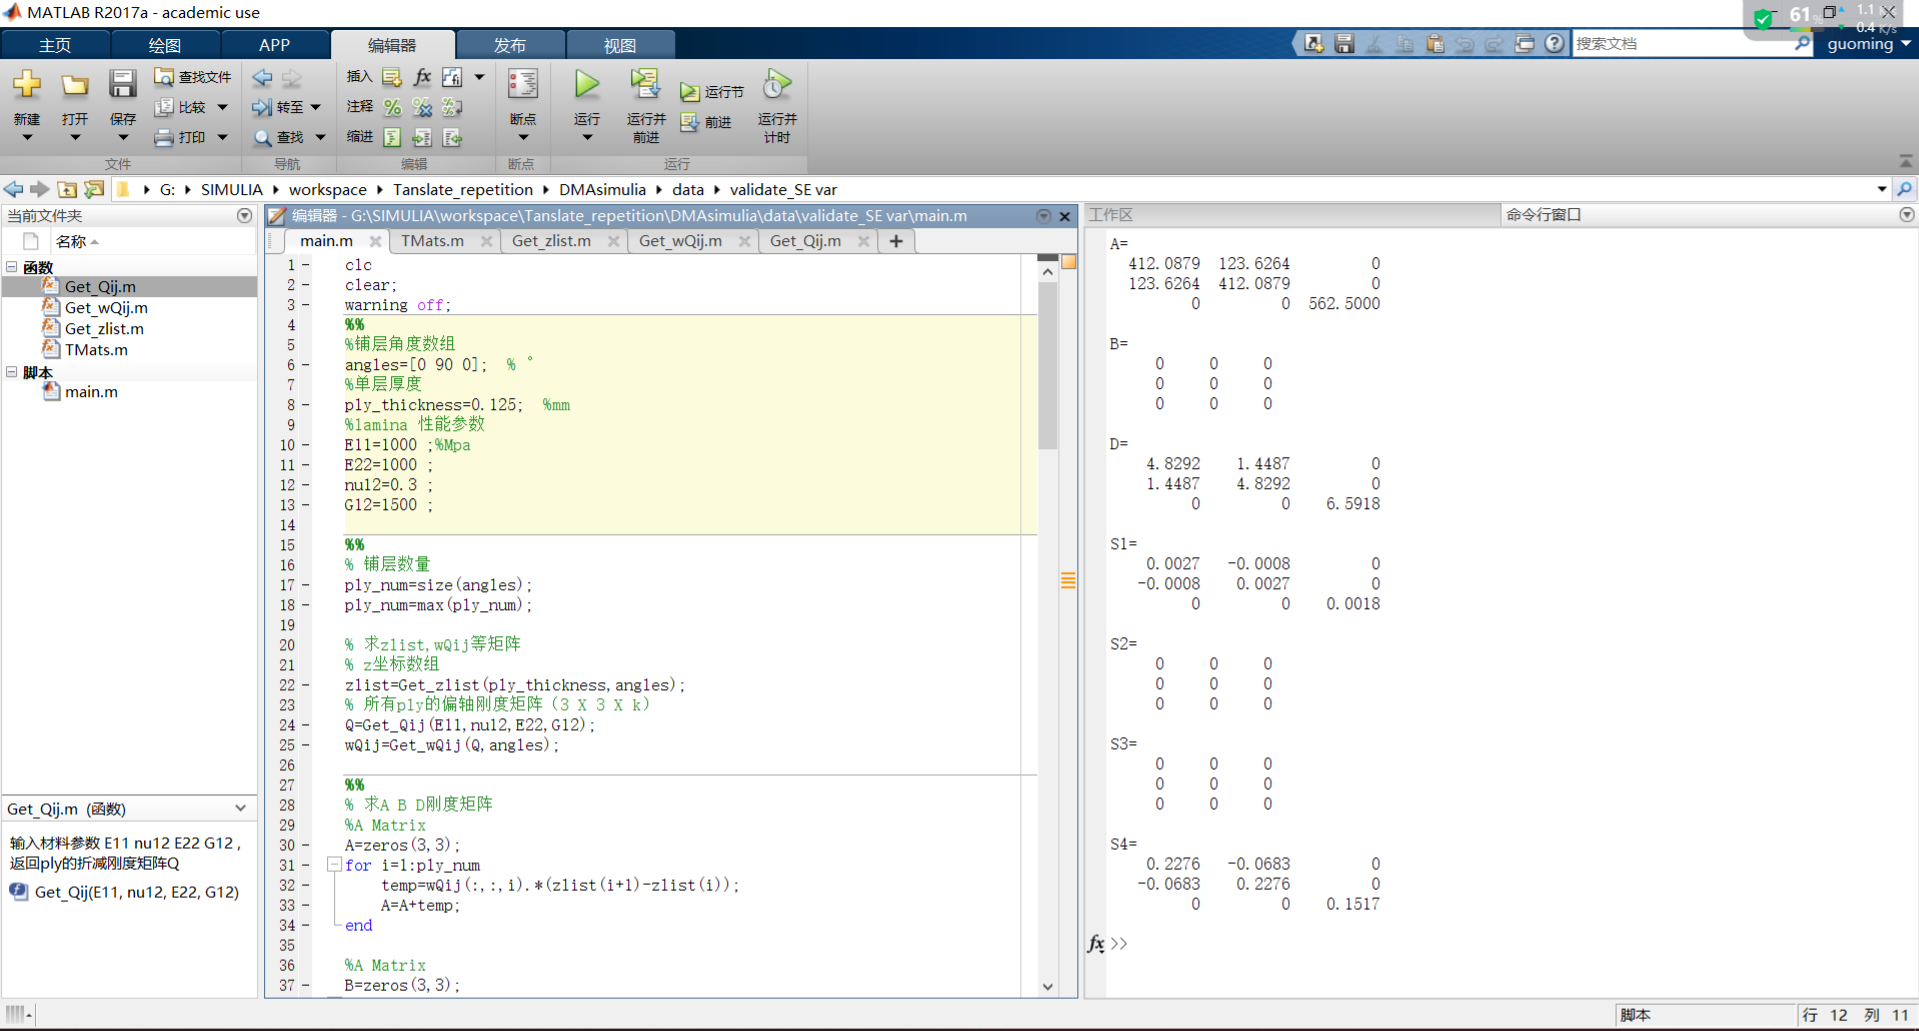This screenshot has height=1031, width=1919.
Task: Click Find Files (查找文件) in ribbon
Action: [x=192, y=77]
